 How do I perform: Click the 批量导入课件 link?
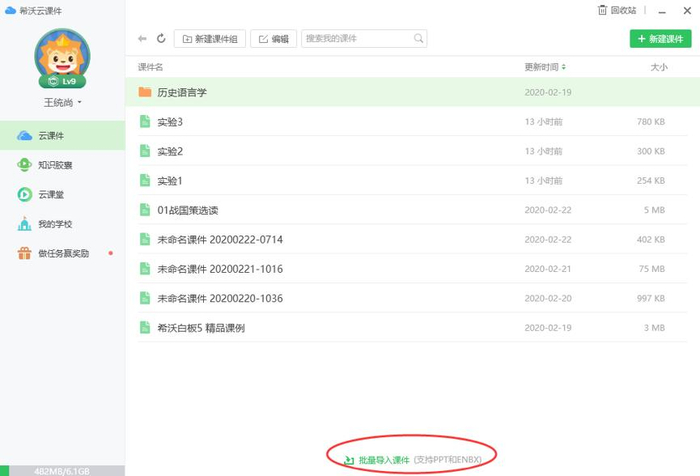click(x=384, y=460)
